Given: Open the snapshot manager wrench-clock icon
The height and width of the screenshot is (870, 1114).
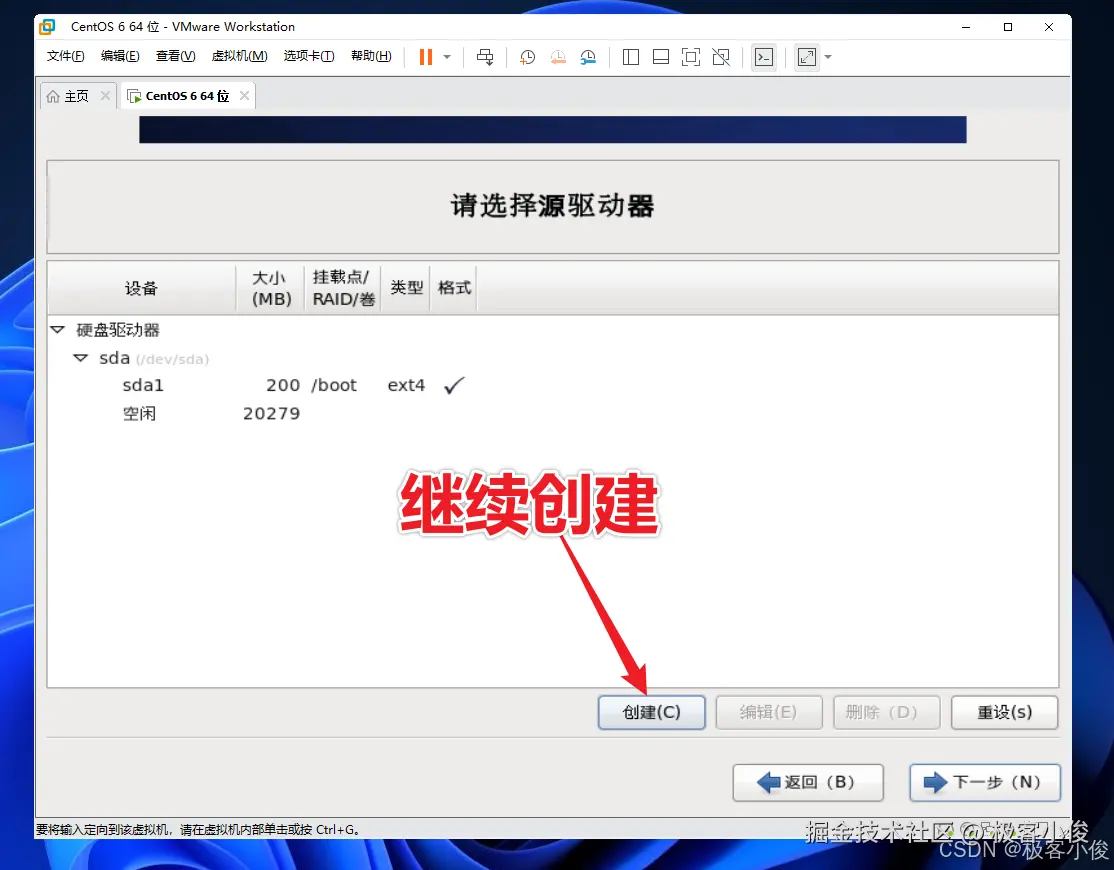Looking at the screenshot, I should (588, 57).
